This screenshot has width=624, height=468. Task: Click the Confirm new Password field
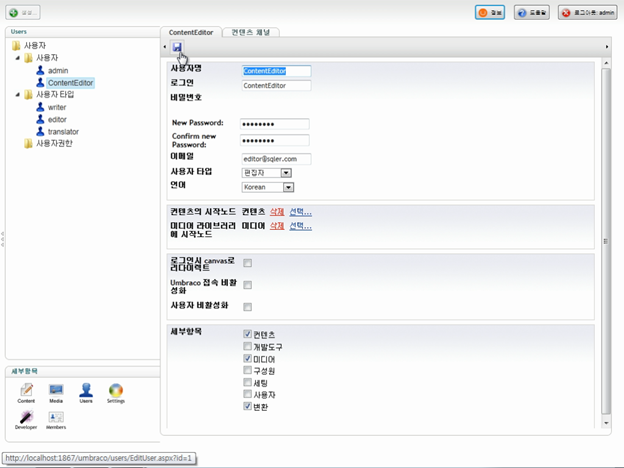275,140
